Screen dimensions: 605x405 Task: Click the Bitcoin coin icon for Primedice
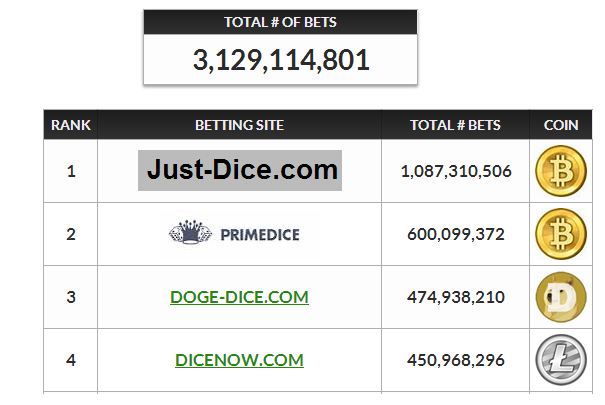561,234
